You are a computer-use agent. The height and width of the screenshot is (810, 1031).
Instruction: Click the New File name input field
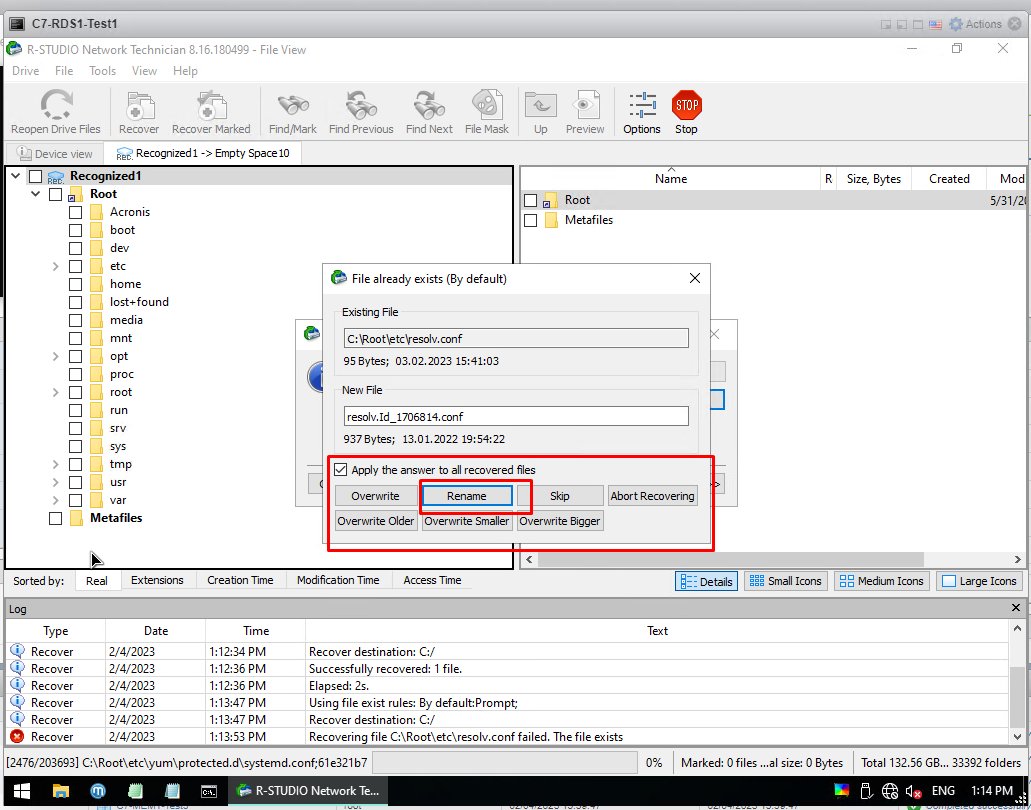coord(516,416)
